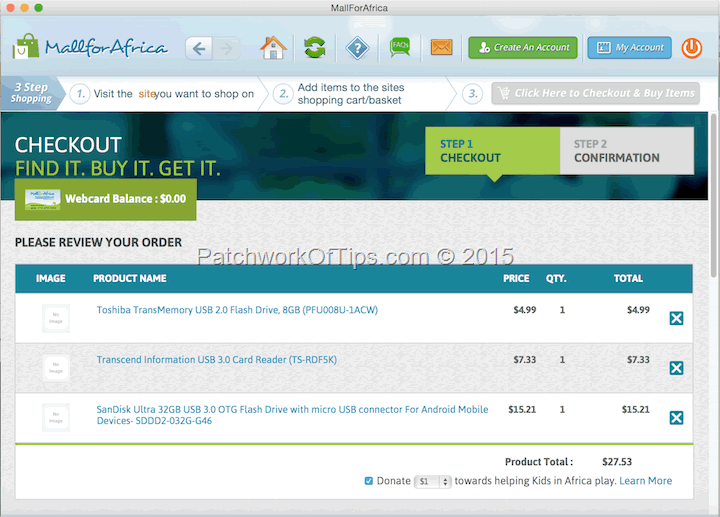Open the Toshiba TransMemory USB 2.0 product link
The height and width of the screenshot is (517, 720).
237,310
